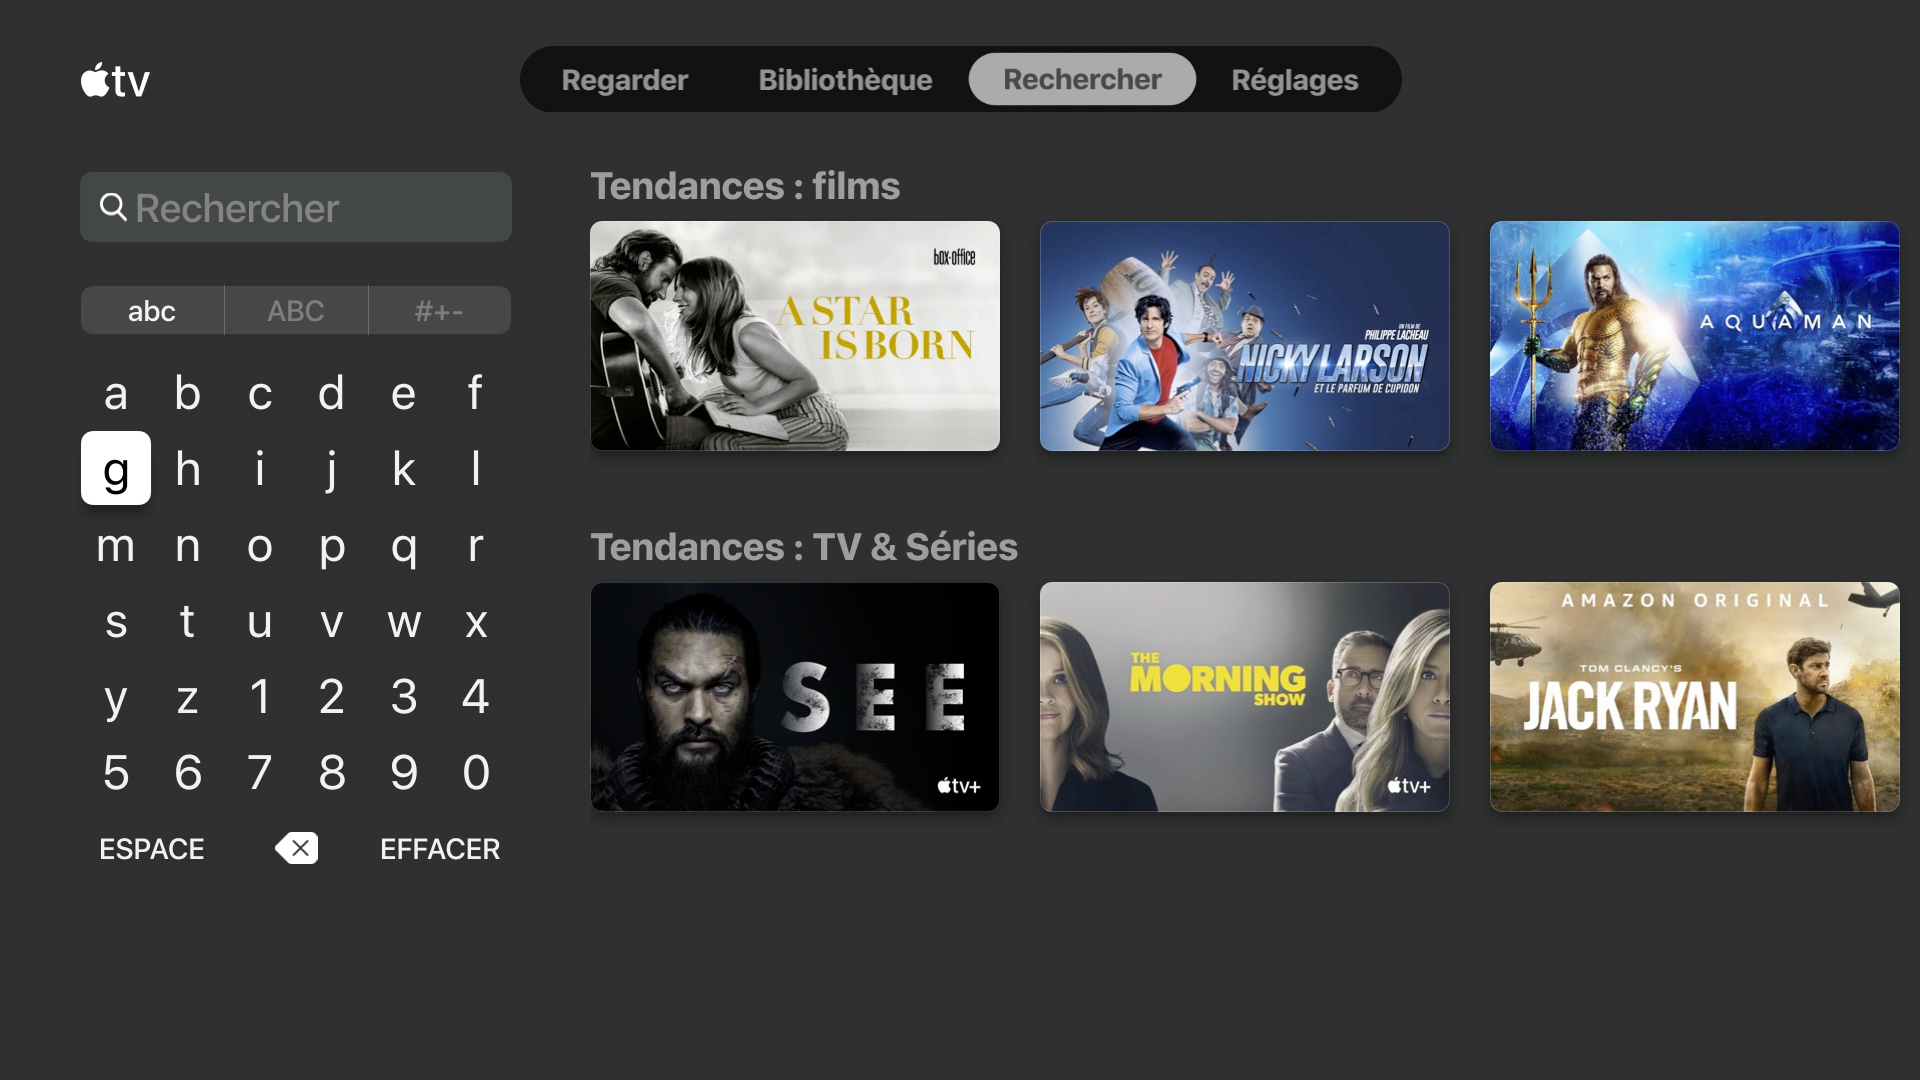Click the backspace delete key icon
The image size is (1920, 1080).
pyautogui.click(x=297, y=848)
